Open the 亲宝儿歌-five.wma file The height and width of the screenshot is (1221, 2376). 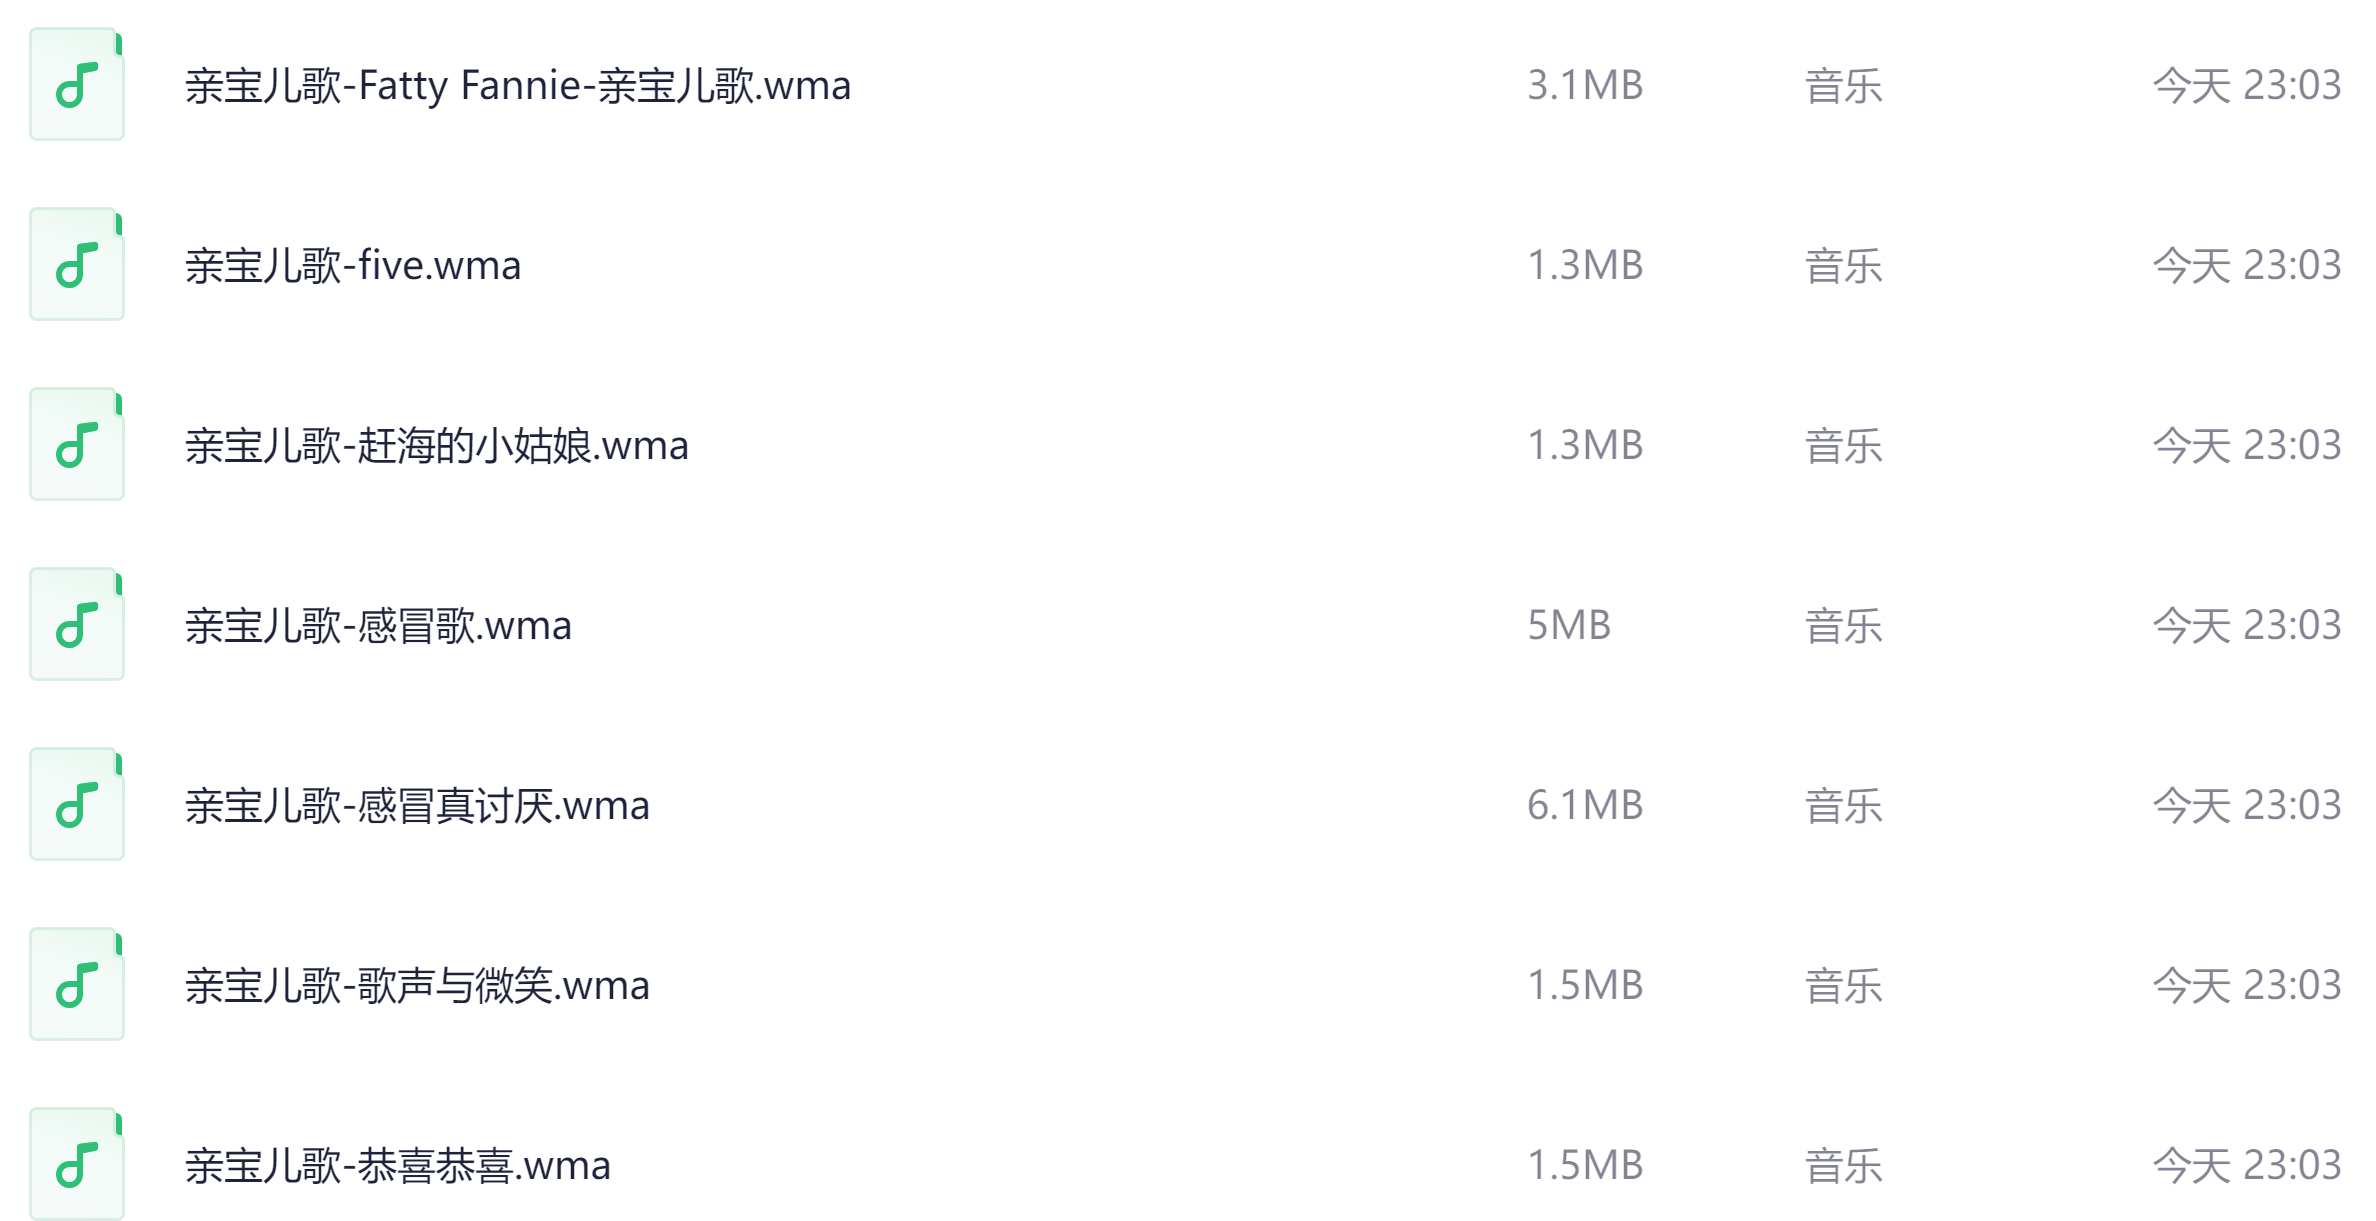(352, 266)
